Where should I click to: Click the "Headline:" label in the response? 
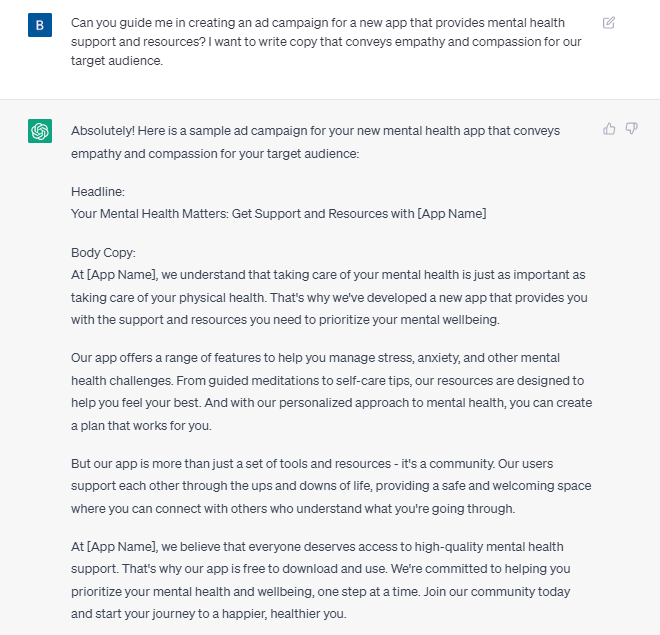click(x=98, y=191)
